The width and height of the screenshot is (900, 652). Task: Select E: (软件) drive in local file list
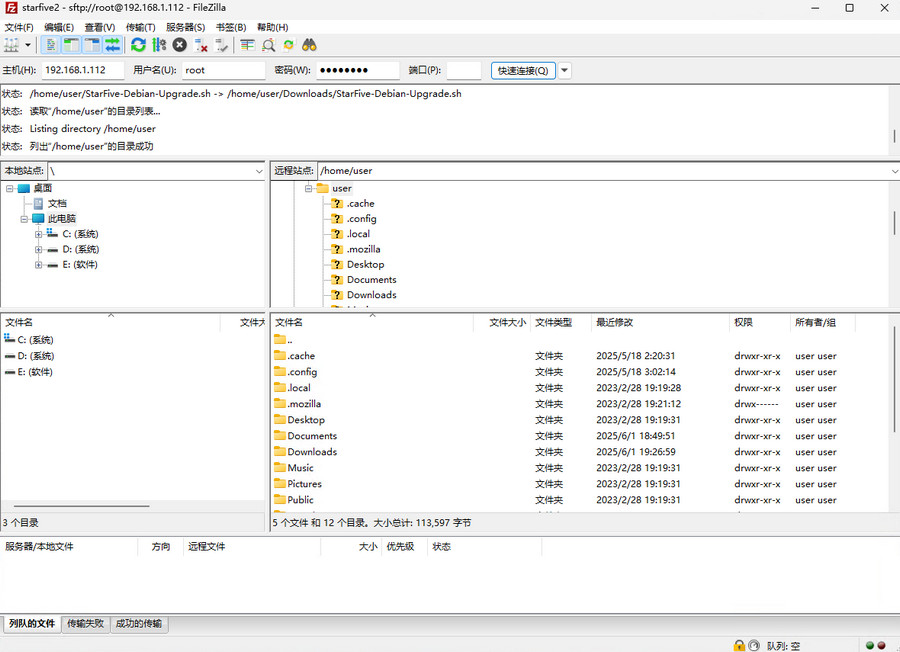pyautogui.click(x=29, y=372)
